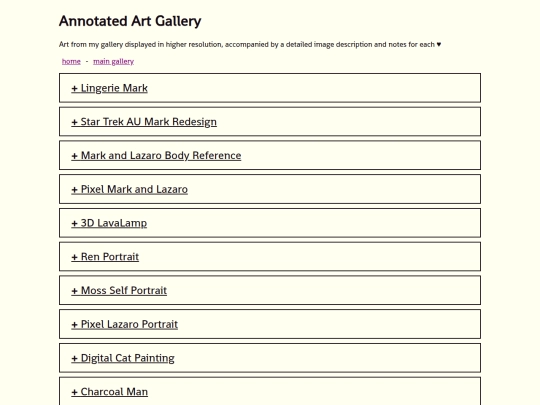This screenshot has width=540, height=405.
Task: Click the plus sign beside 3D LavaLamp
Action: pyautogui.click(x=74, y=224)
